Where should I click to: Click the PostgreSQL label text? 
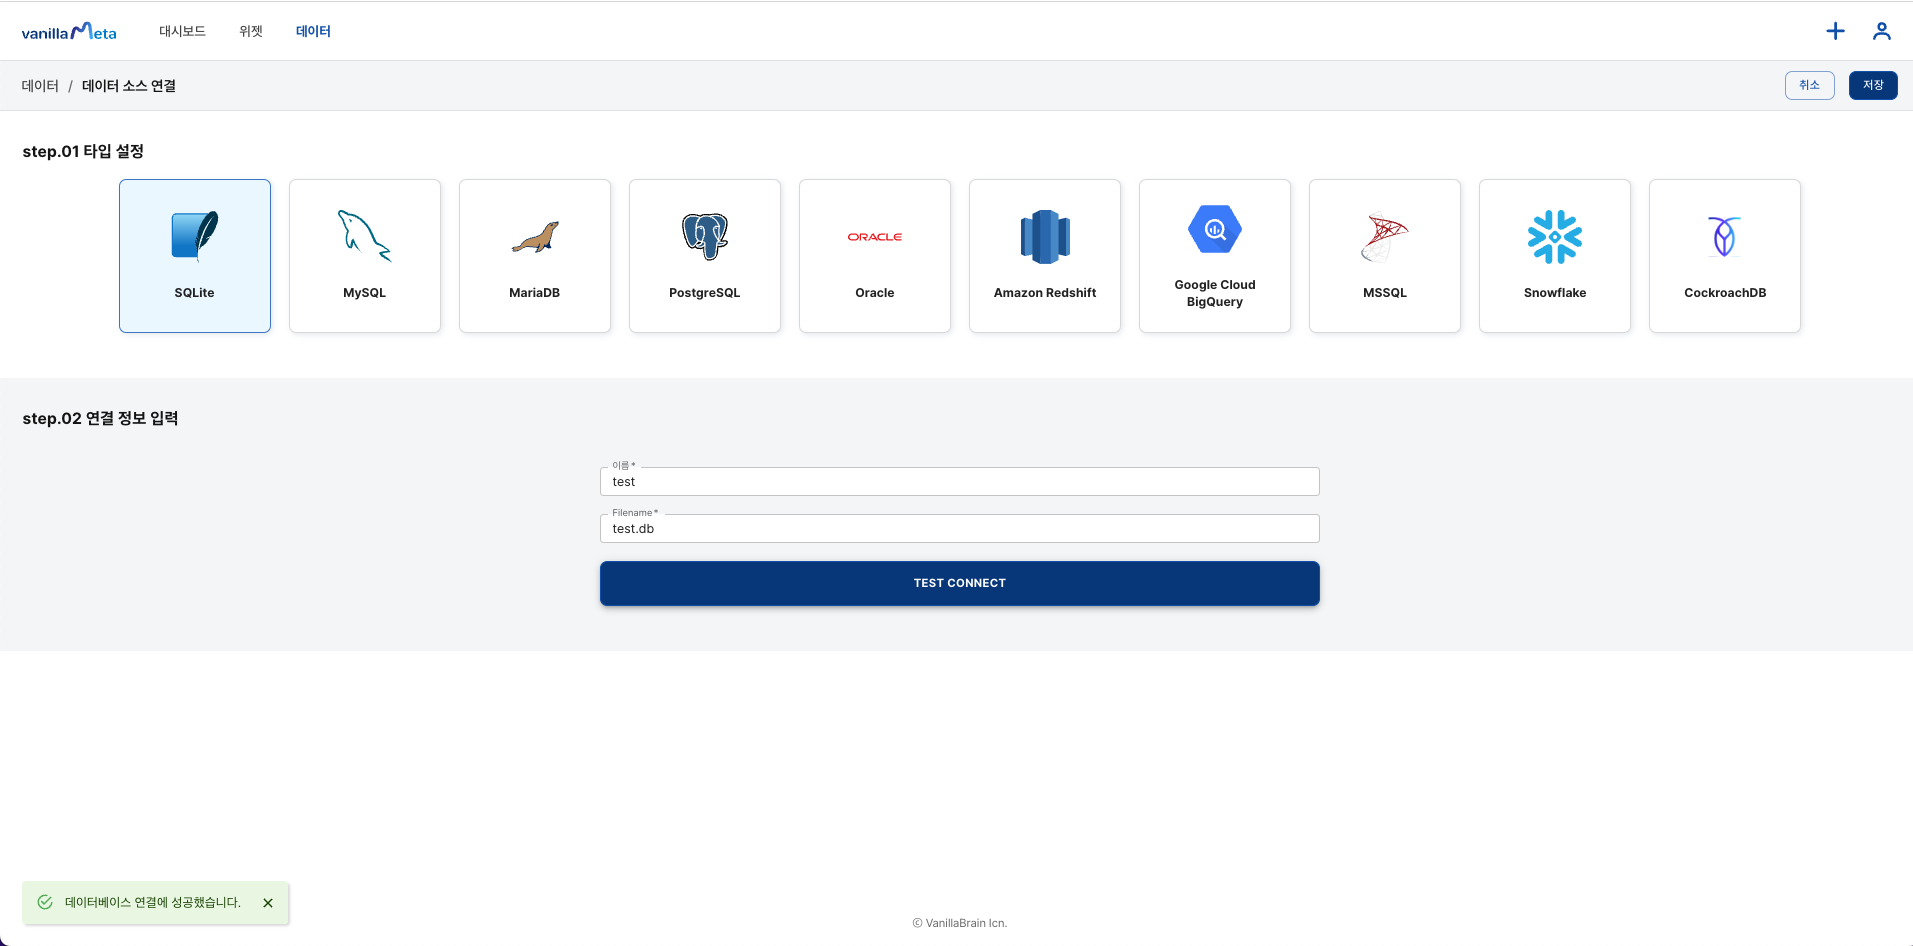tap(705, 293)
